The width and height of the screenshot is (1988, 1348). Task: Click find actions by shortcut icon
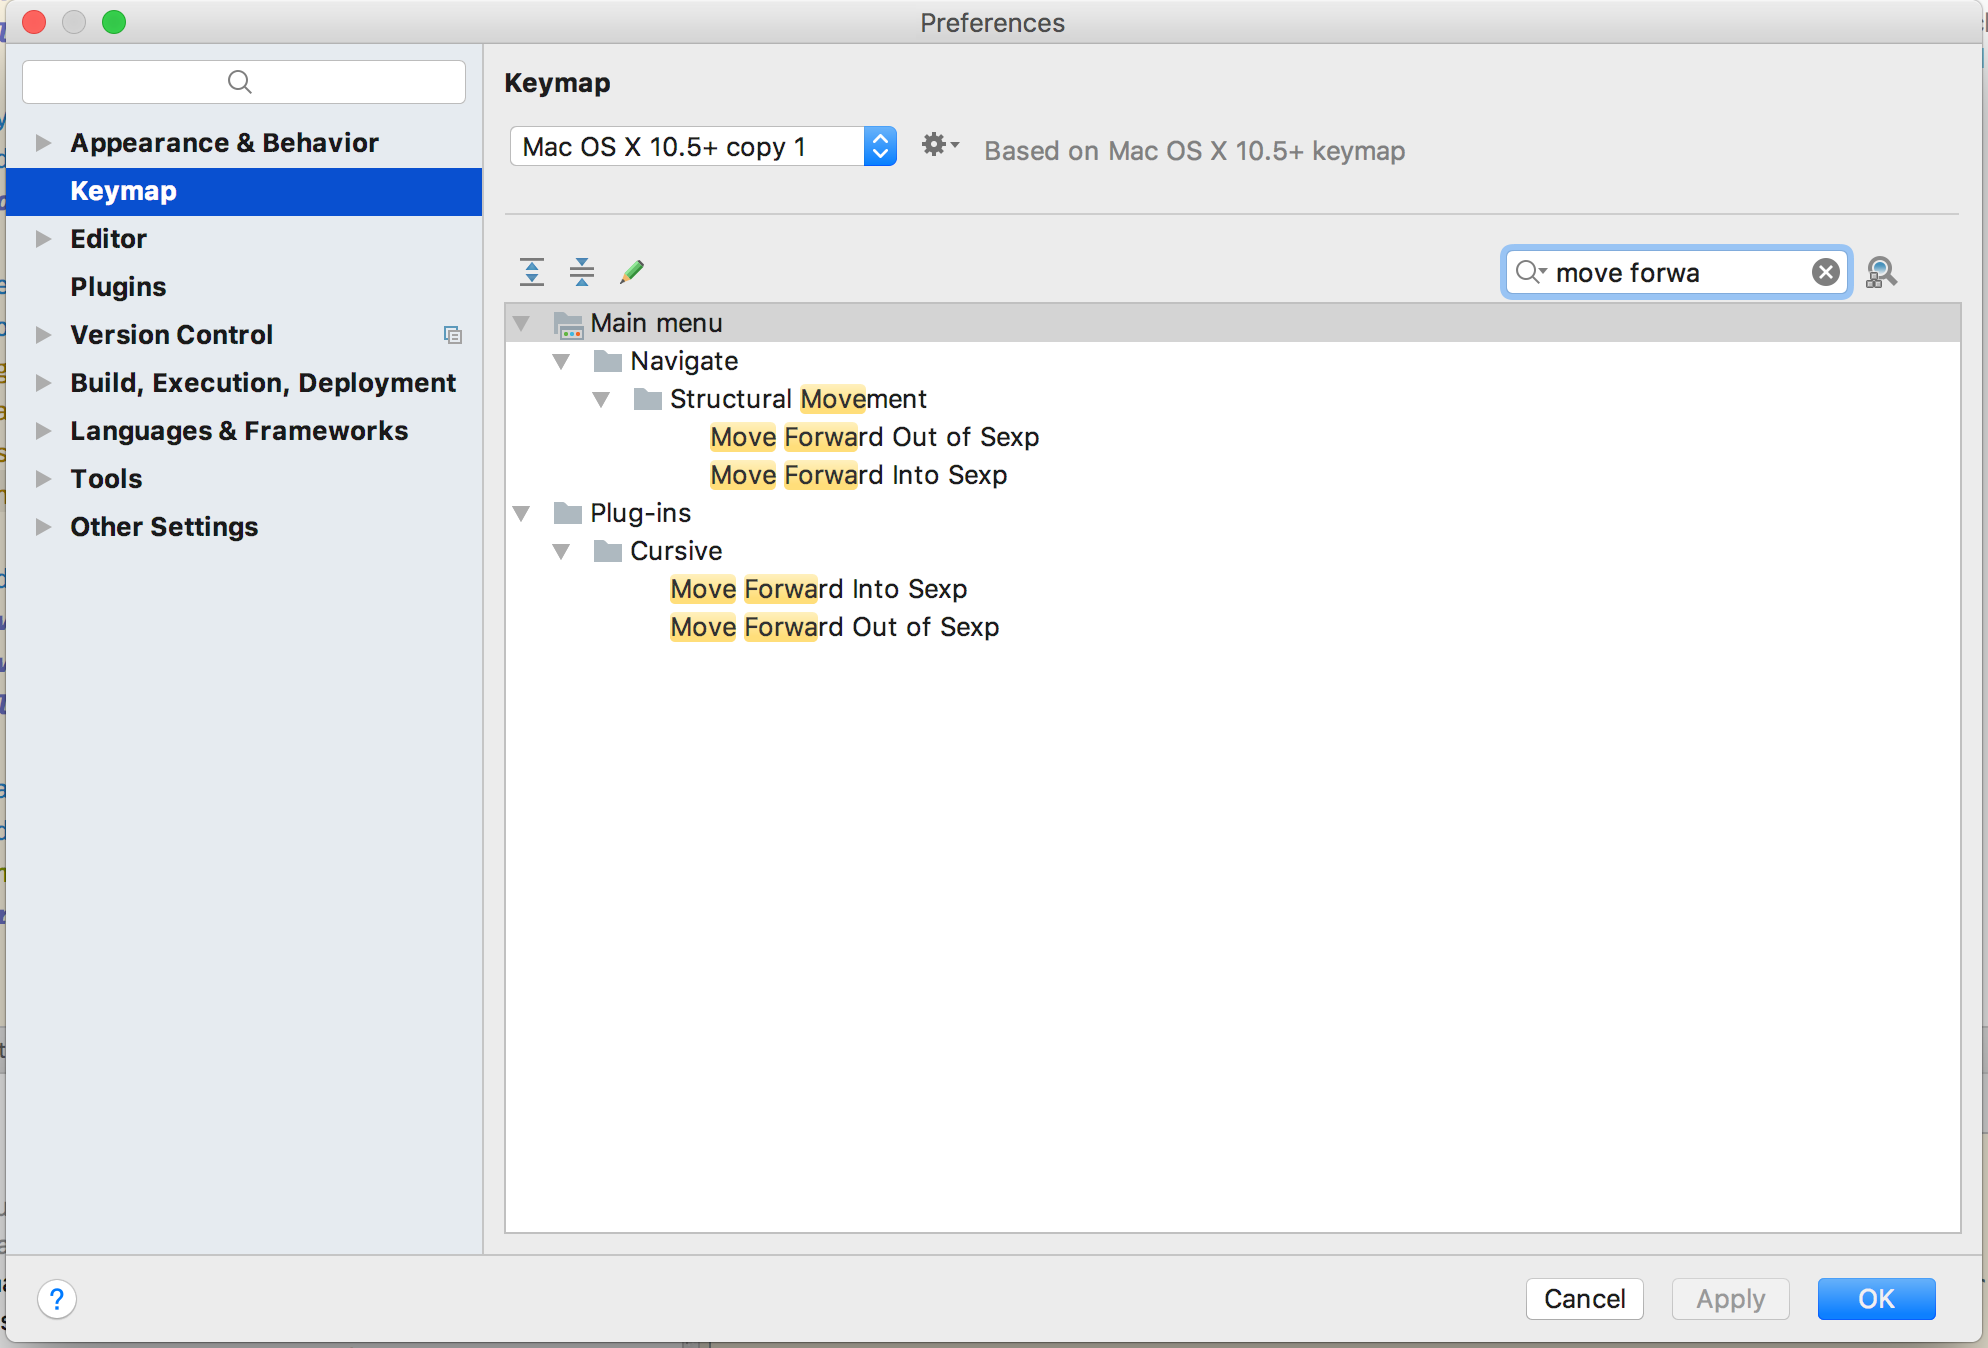tap(1882, 272)
